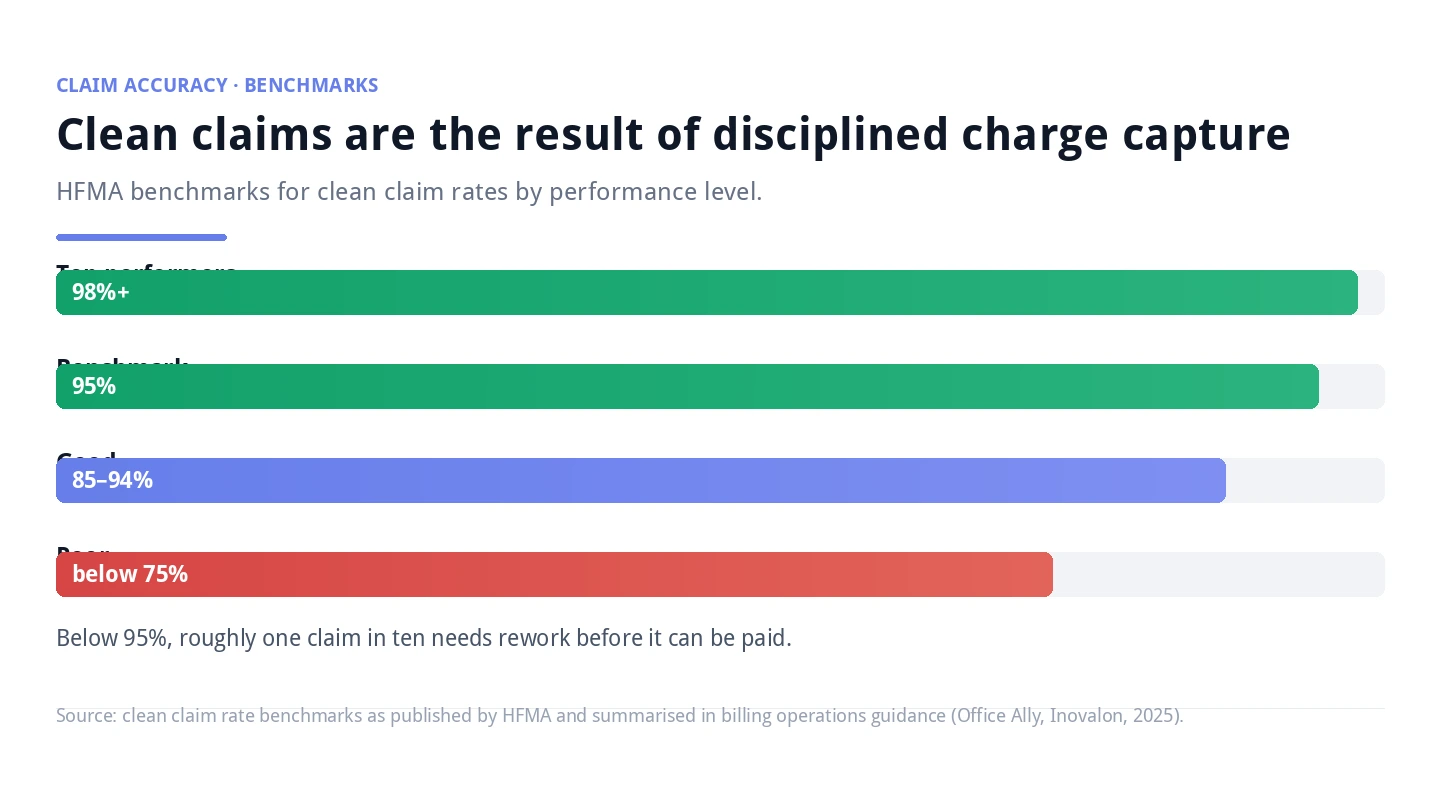This screenshot has height=800, width=1440.
Task: Click the Clean claims slide title
Action: 673,134
